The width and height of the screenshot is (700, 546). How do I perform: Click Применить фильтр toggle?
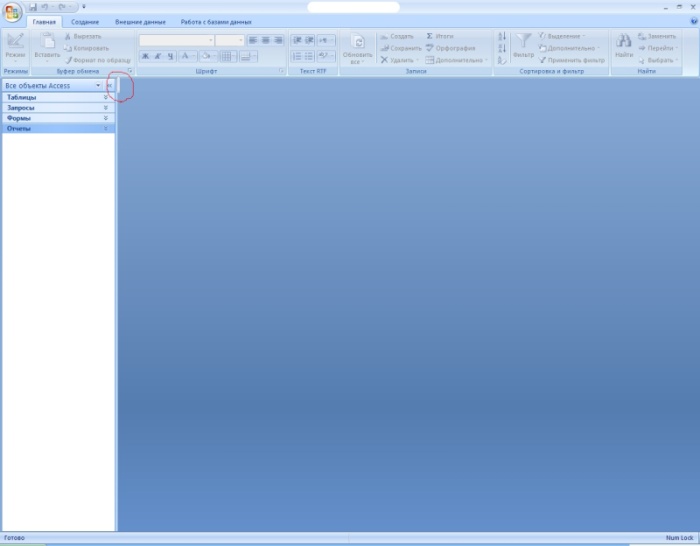[572, 60]
